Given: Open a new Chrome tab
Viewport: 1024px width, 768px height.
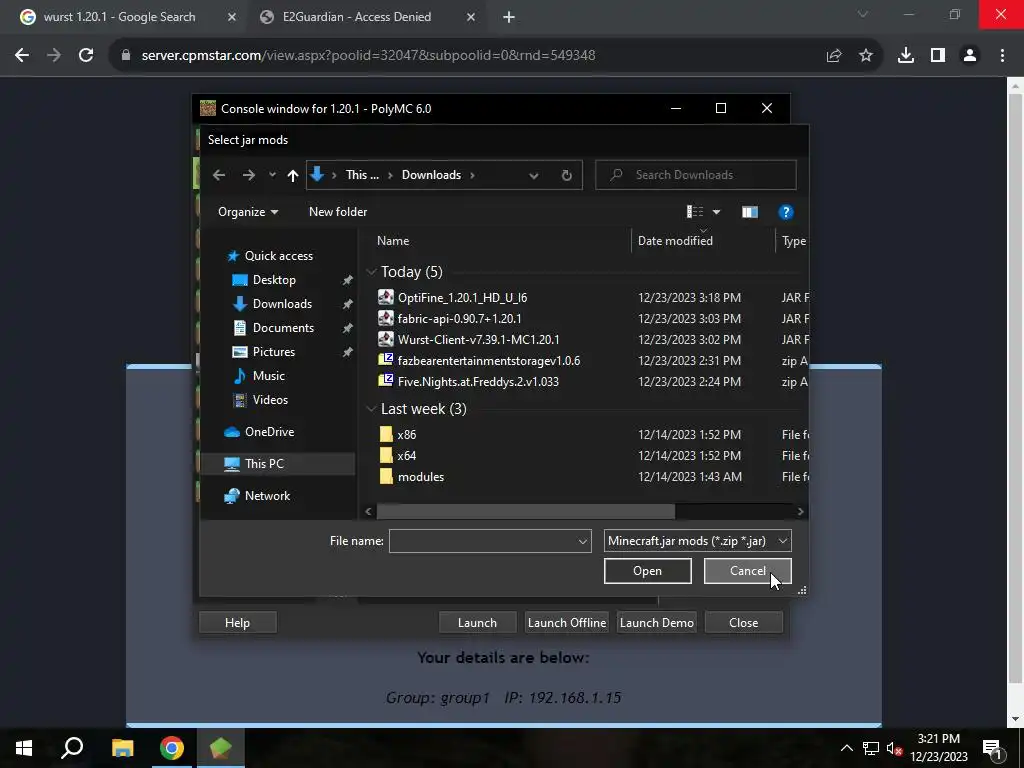Looking at the screenshot, I should [509, 17].
